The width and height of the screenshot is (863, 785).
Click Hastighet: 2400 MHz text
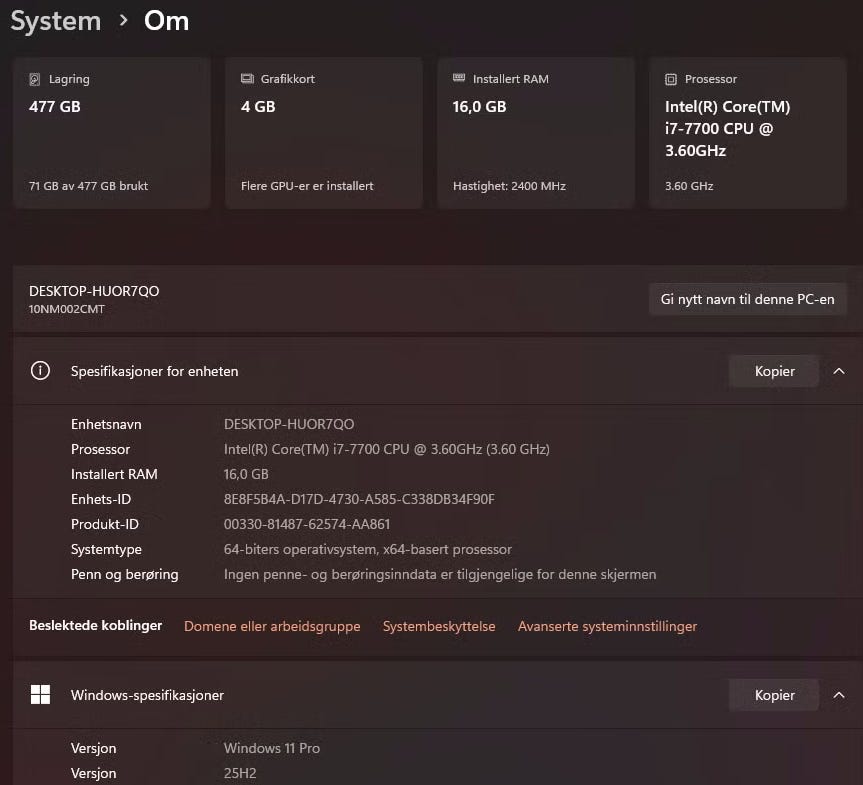pyautogui.click(x=509, y=186)
